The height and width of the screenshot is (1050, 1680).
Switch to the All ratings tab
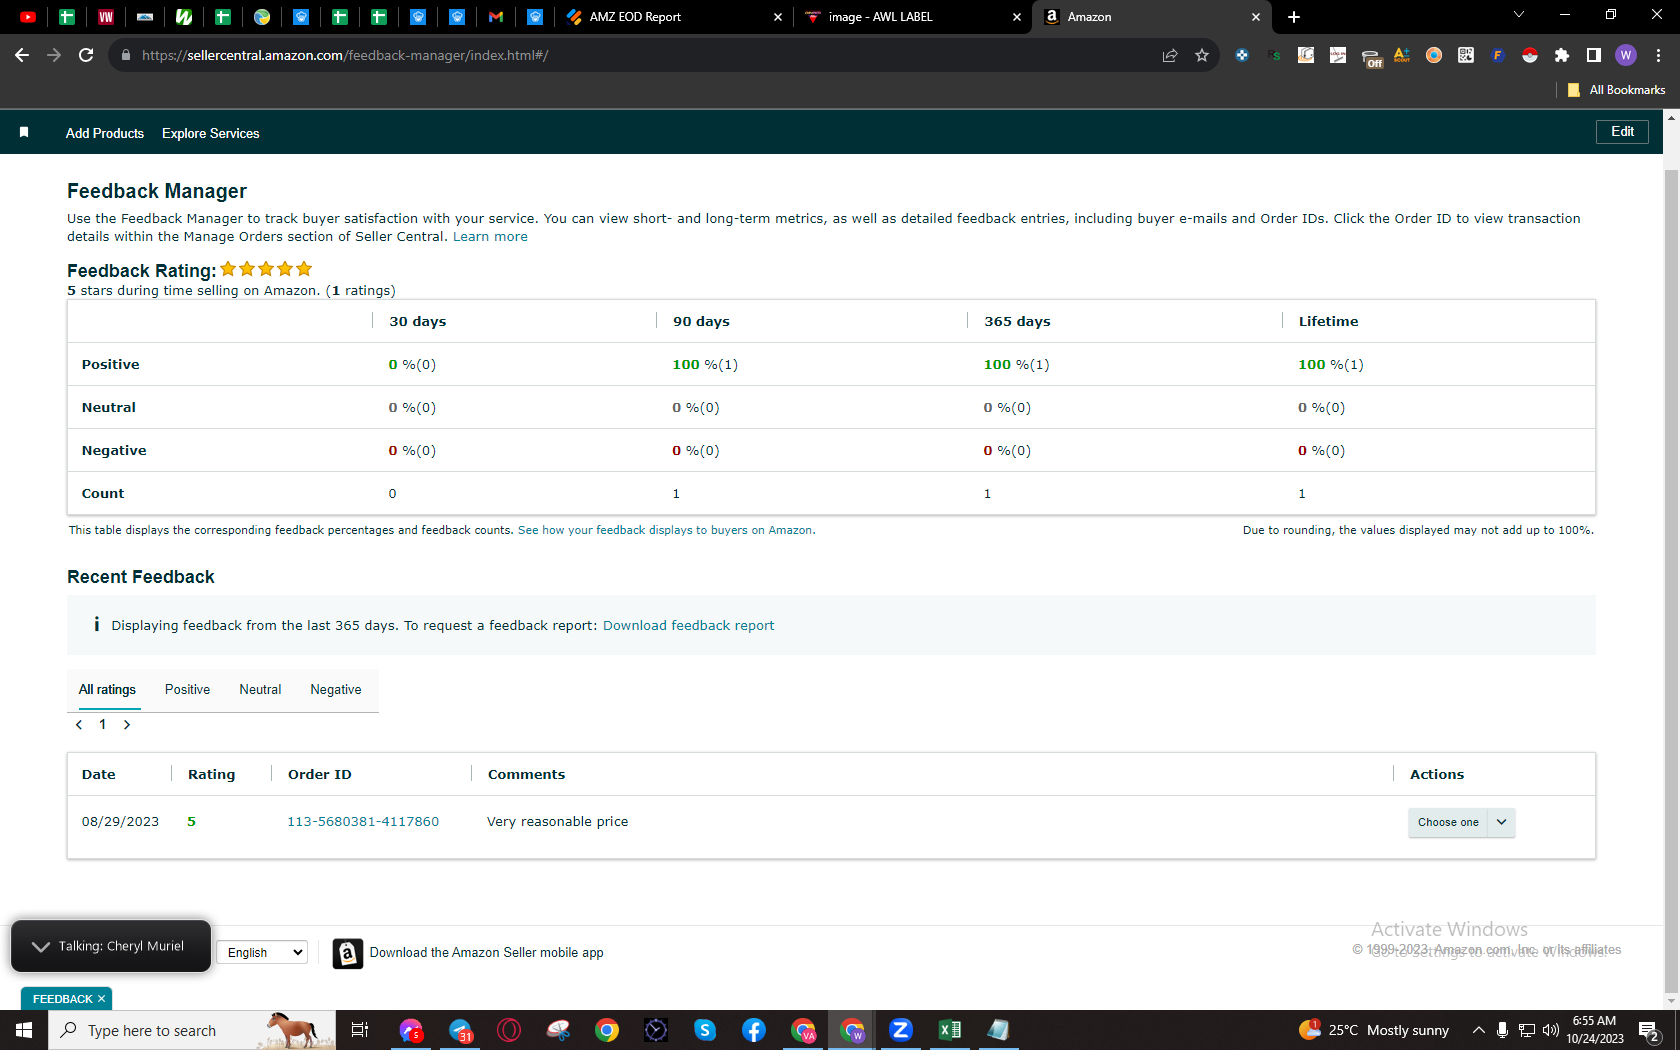(x=108, y=690)
